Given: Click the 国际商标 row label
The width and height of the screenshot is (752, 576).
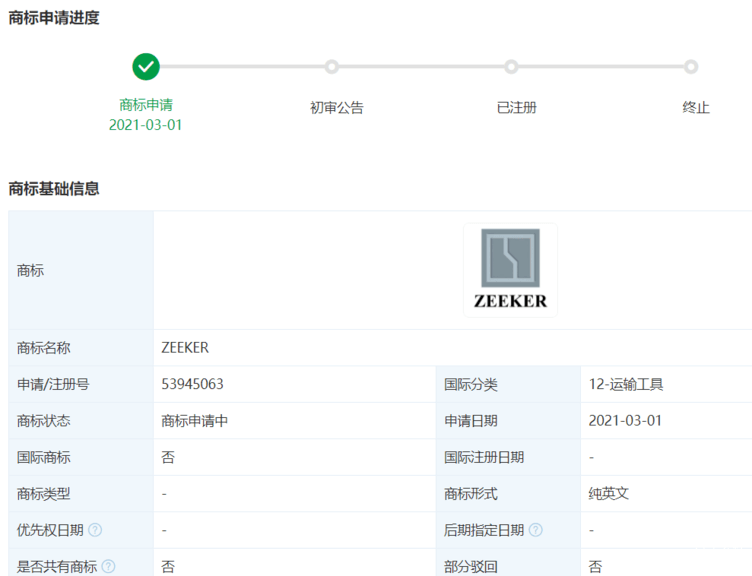Looking at the screenshot, I should [x=44, y=457].
